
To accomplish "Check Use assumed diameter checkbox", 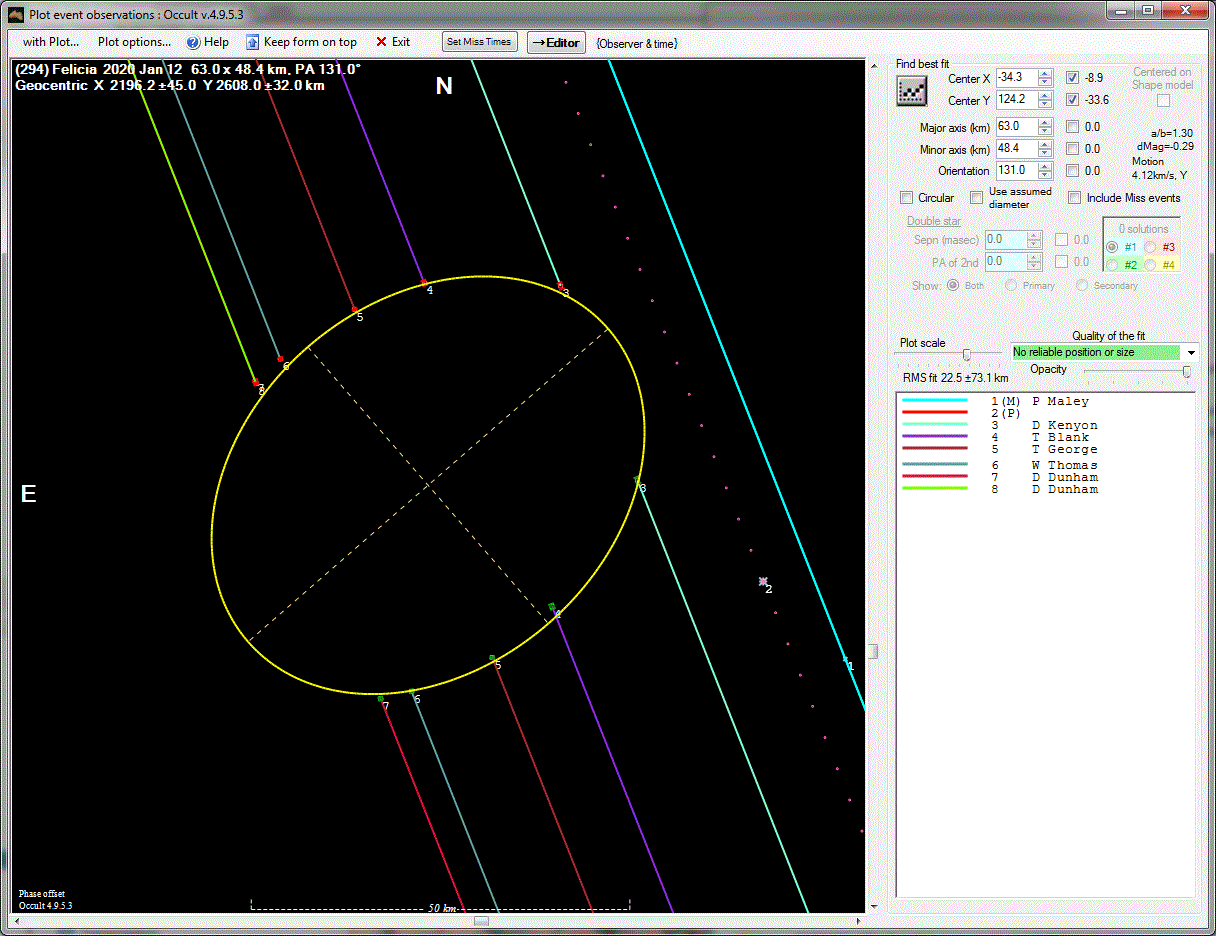I will click(x=977, y=198).
